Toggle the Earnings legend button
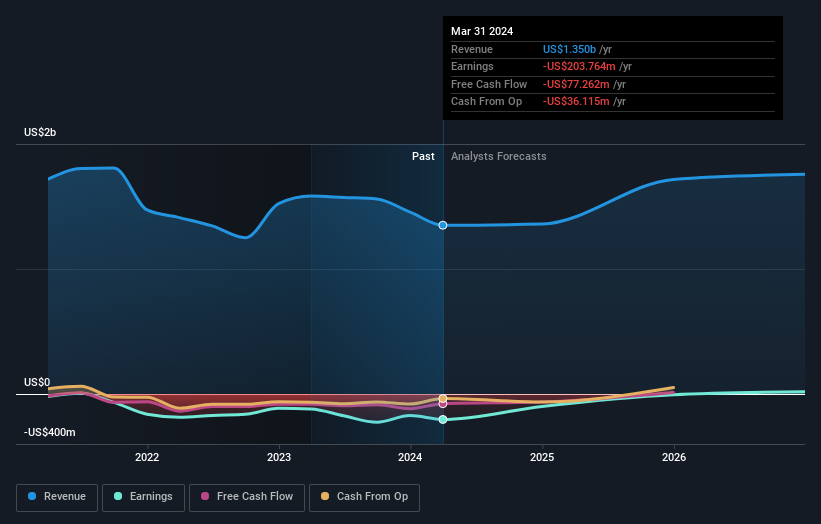The image size is (821, 524). click(x=143, y=497)
